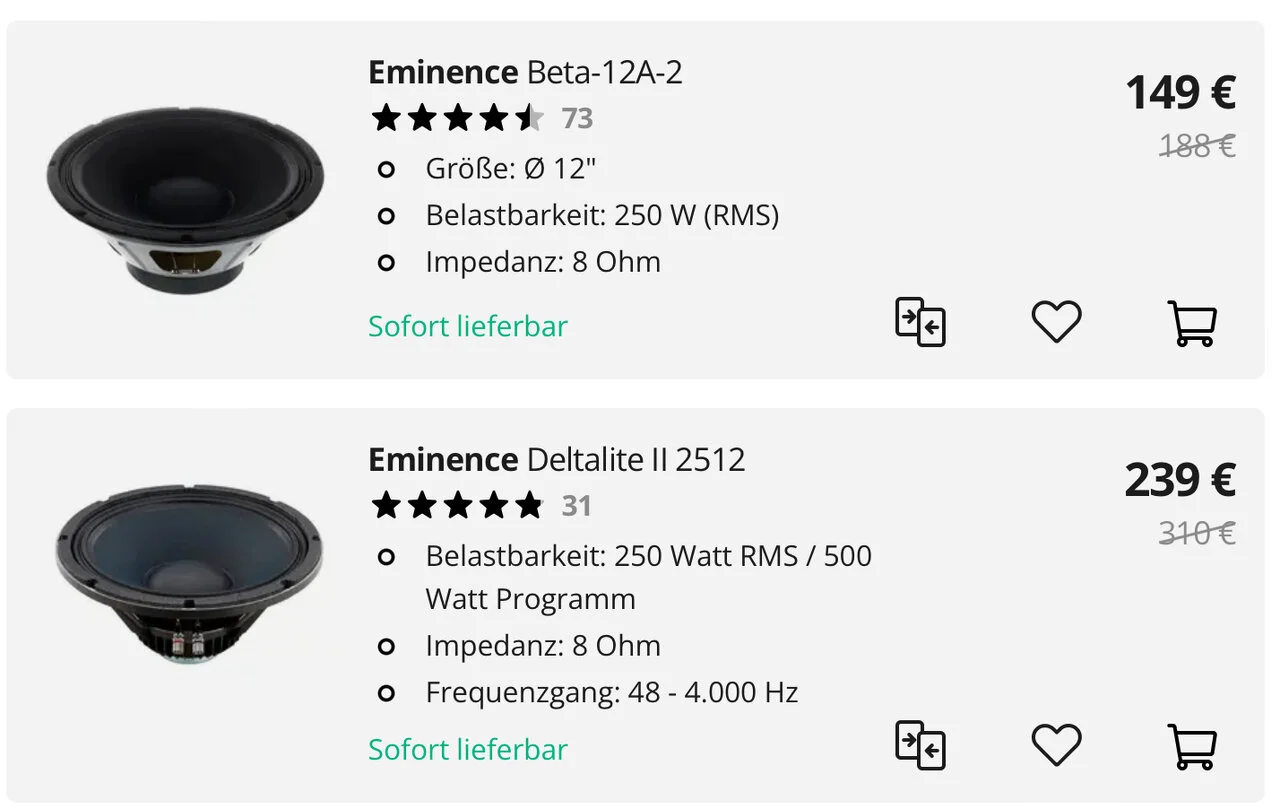Click compare icon for Deltalite II 2512
This screenshot has width=1280, height=809.
[920, 746]
